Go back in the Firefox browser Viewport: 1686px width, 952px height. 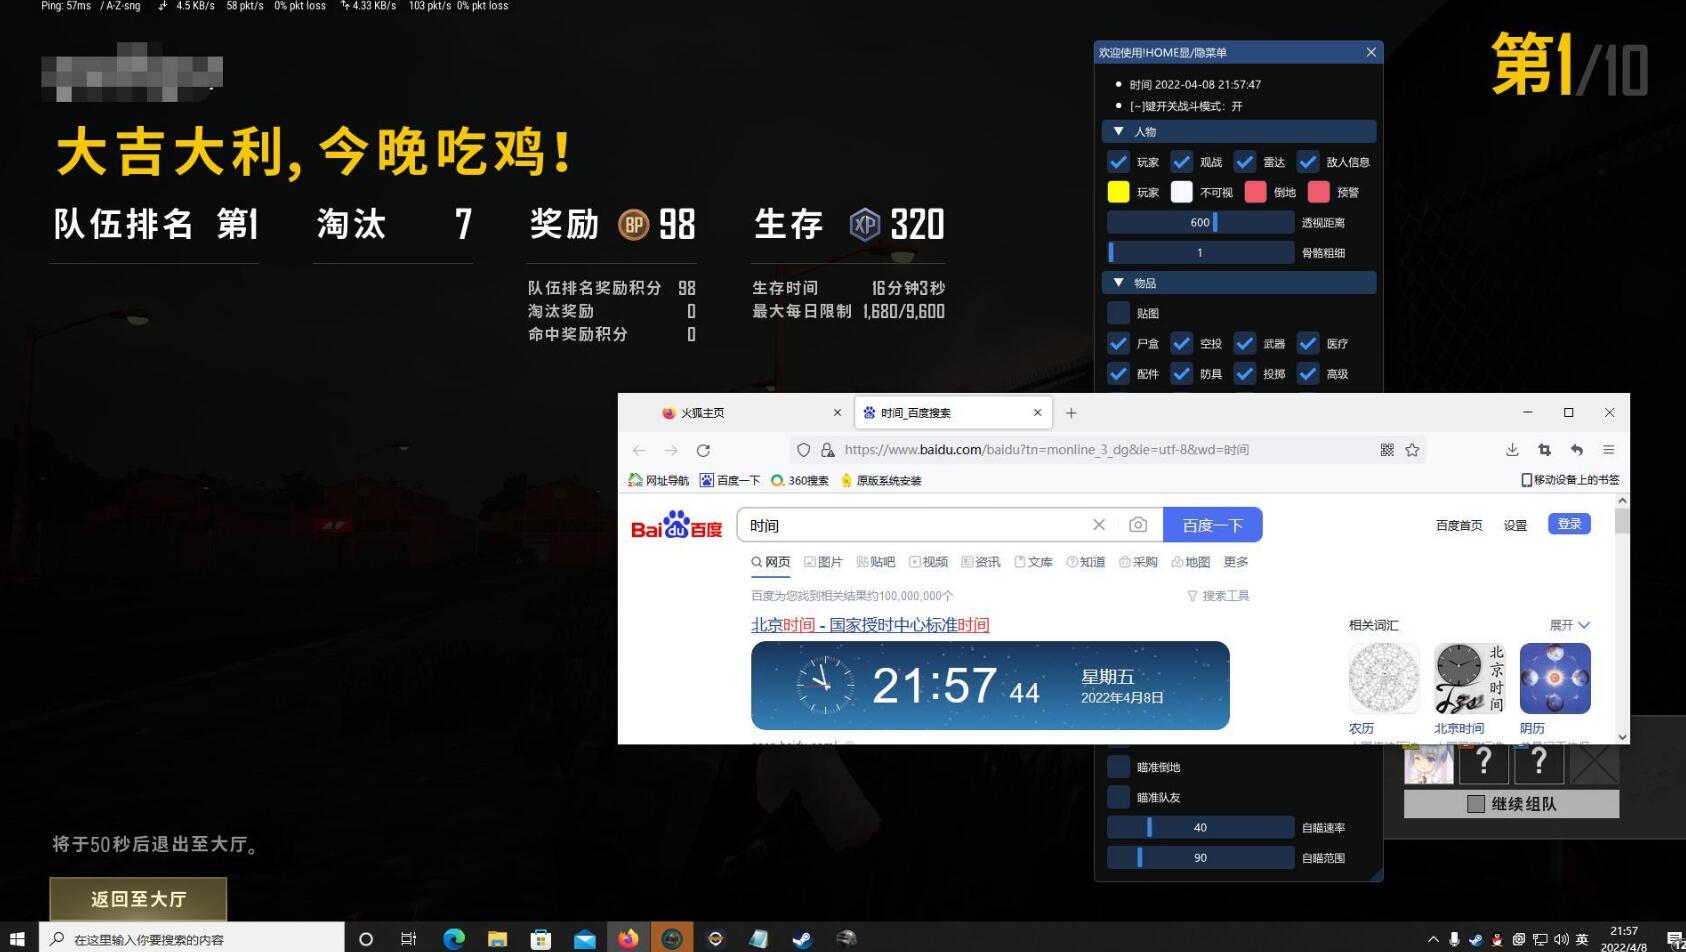point(639,450)
